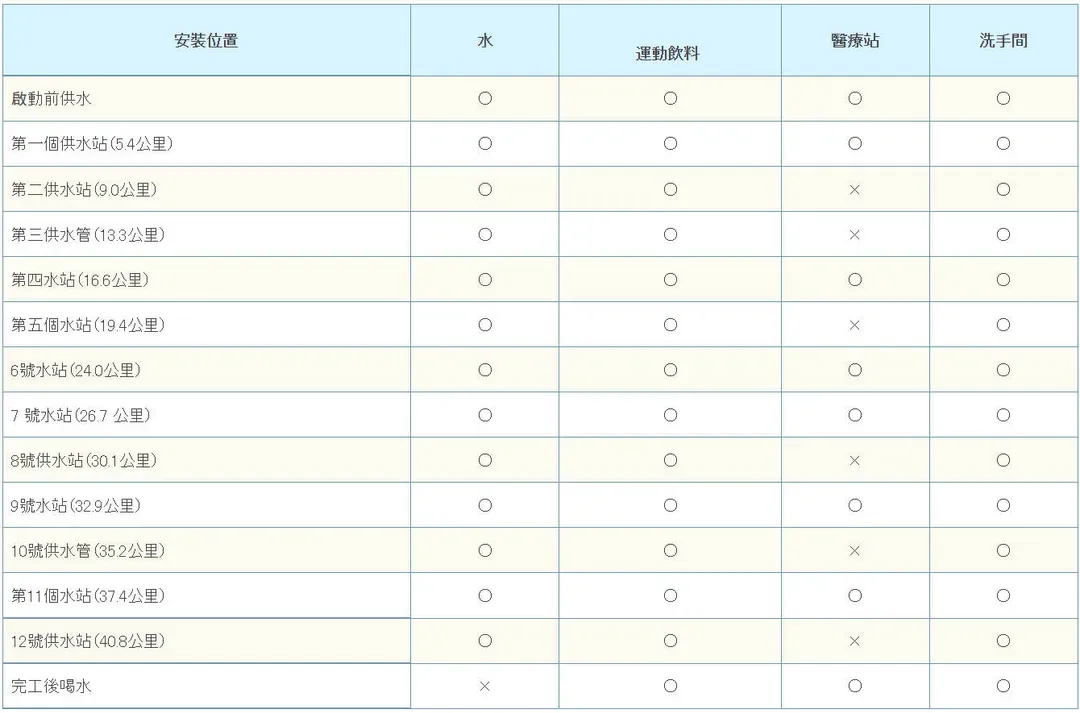Click 洗手間 circle in 6號水站 (24.0公里) row

1003,370
